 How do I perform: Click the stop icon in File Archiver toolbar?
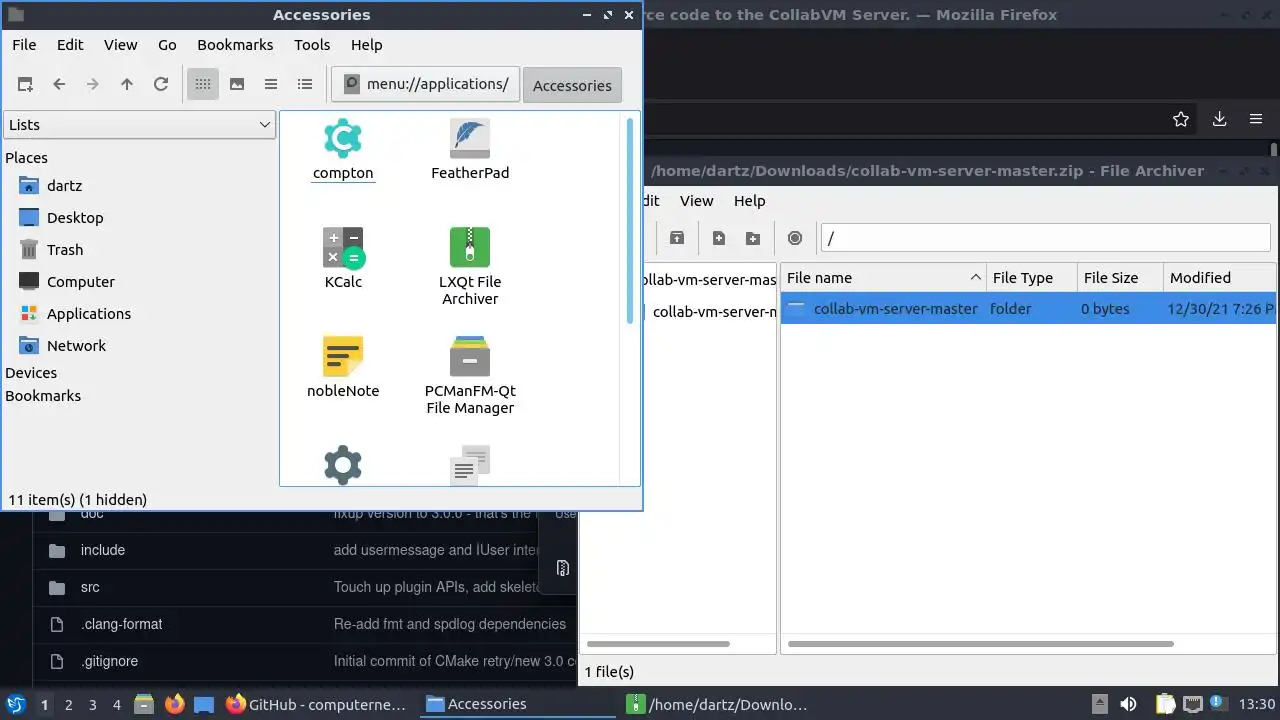pyautogui.click(x=795, y=238)
